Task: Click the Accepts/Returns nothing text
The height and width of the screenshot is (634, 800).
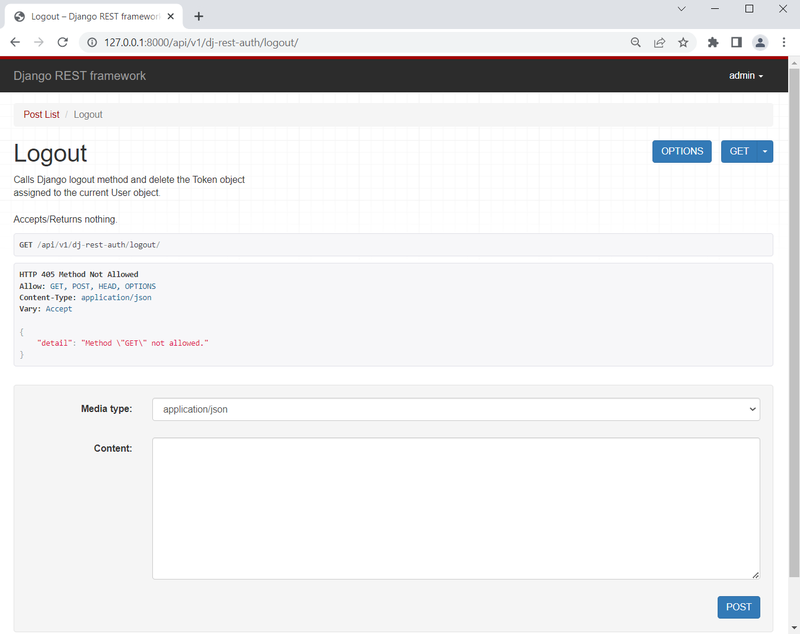Action: pyautogui.click(x=65, y=219)
